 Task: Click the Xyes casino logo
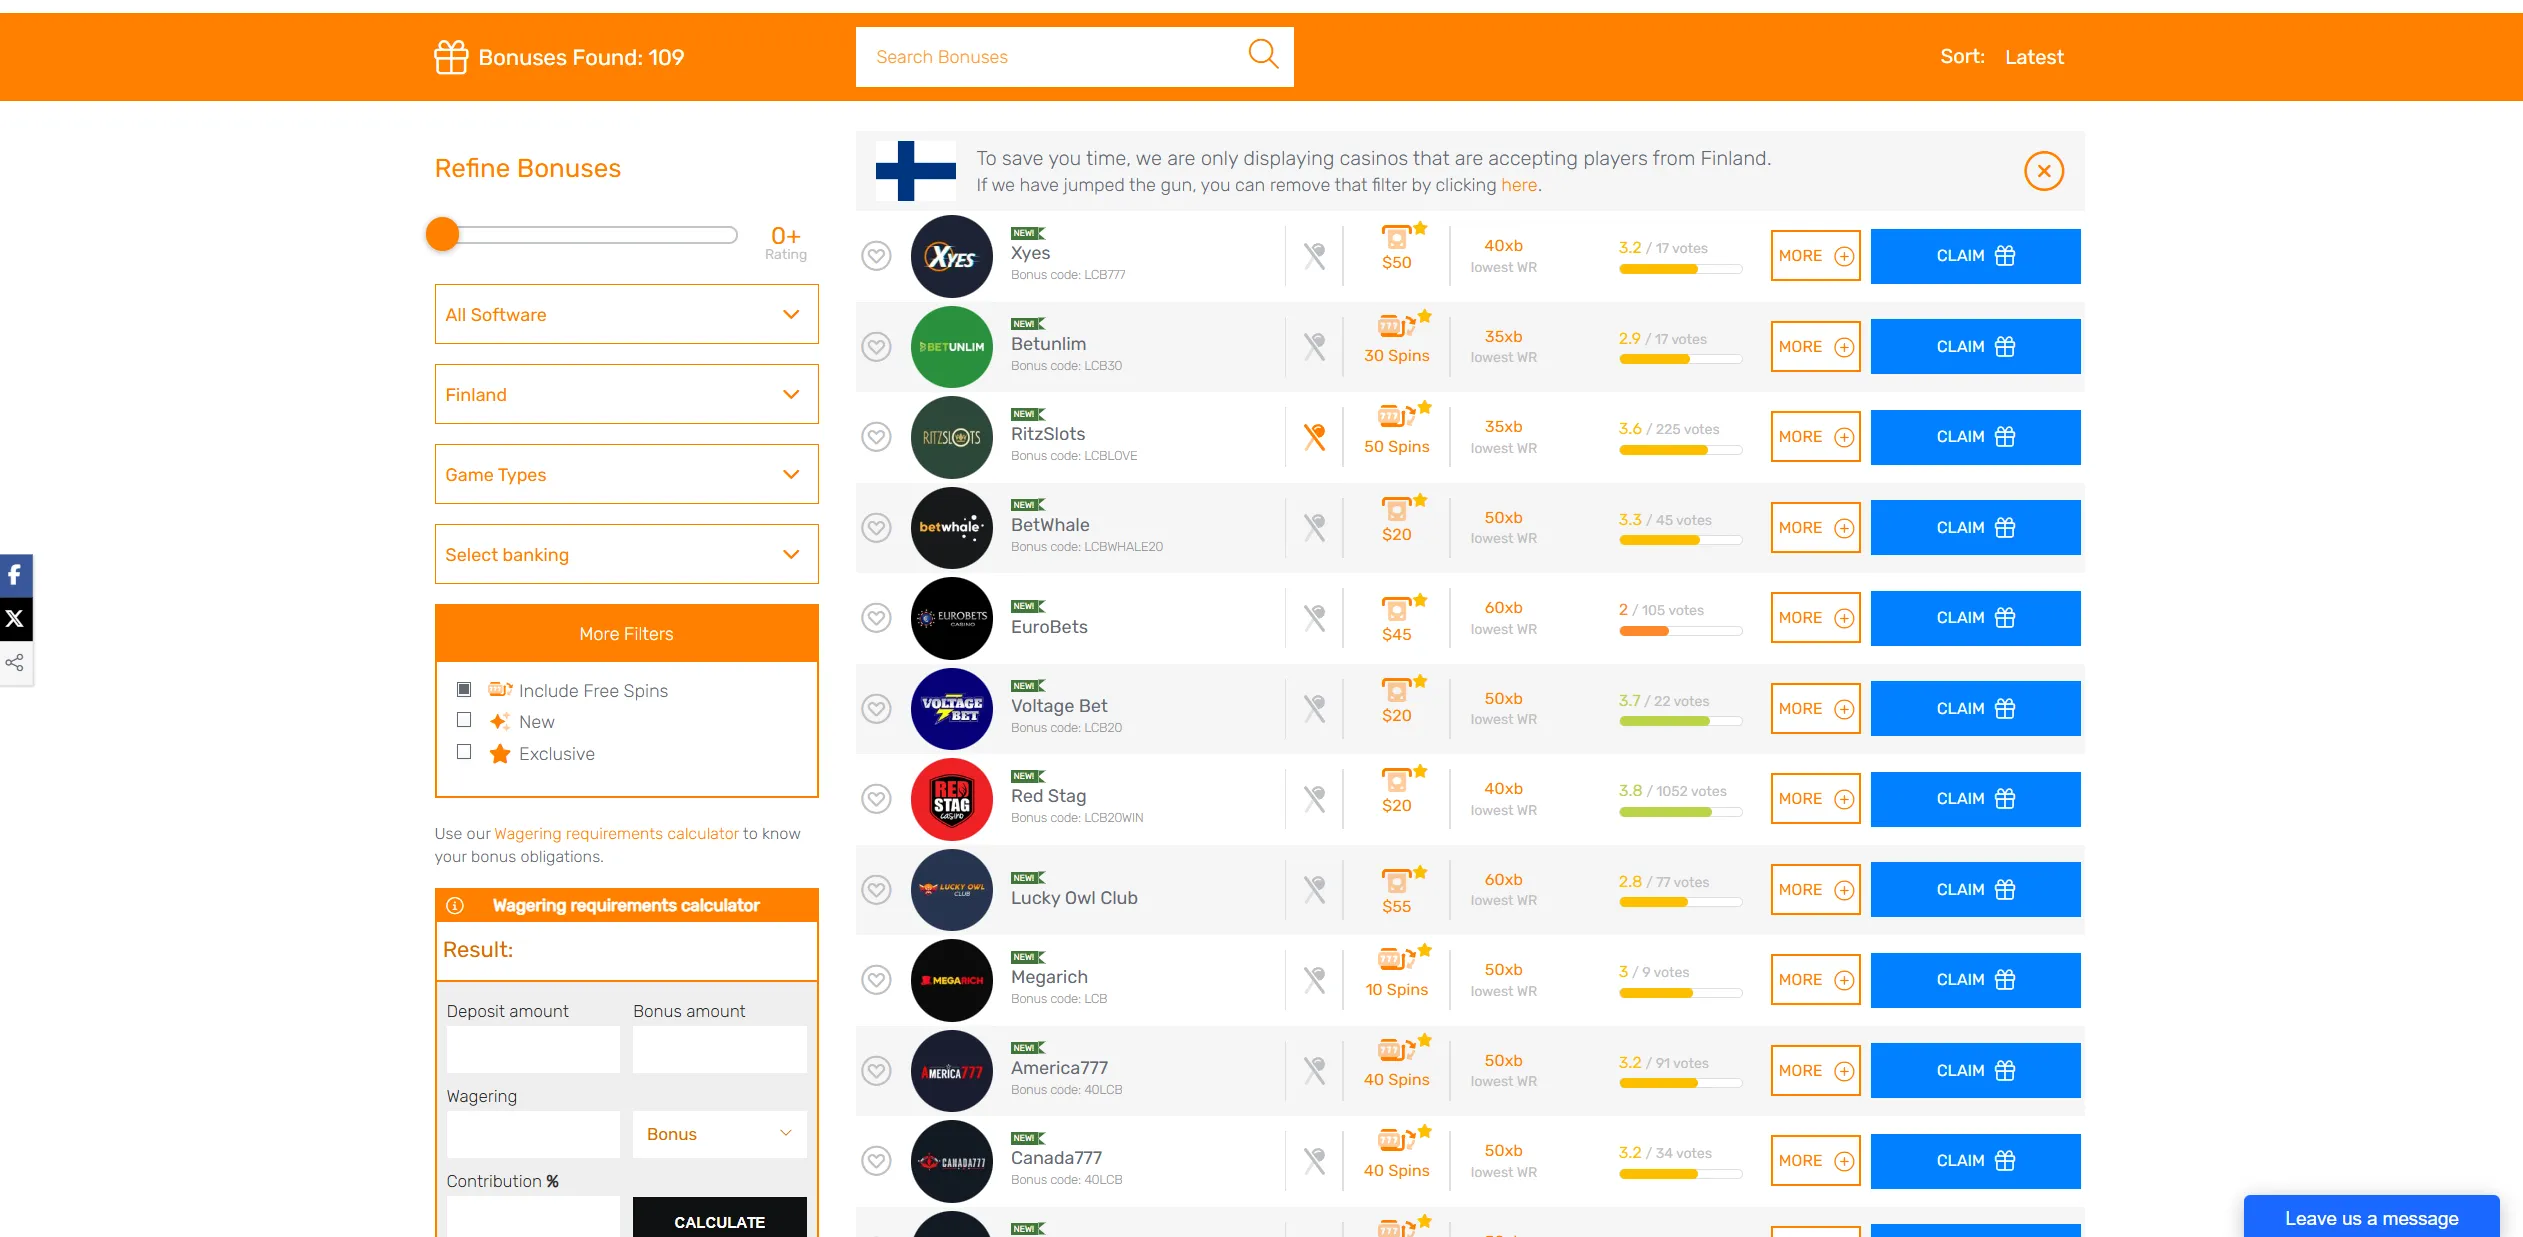pyautogui.click(x=952, y=256)
